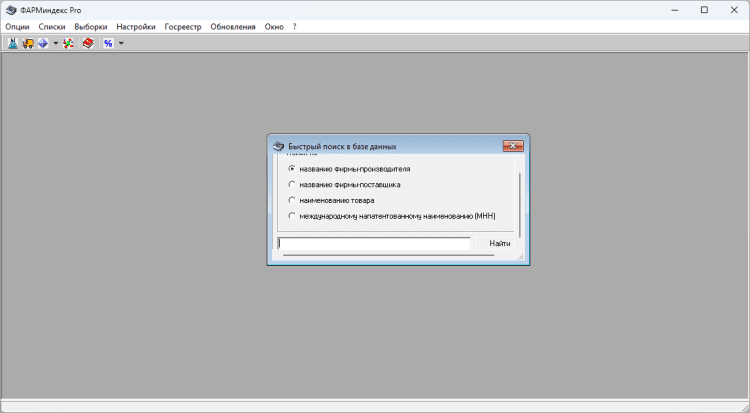
Task: Maximize the ФАРМиндекс Pro window
Action: point(704,10)
